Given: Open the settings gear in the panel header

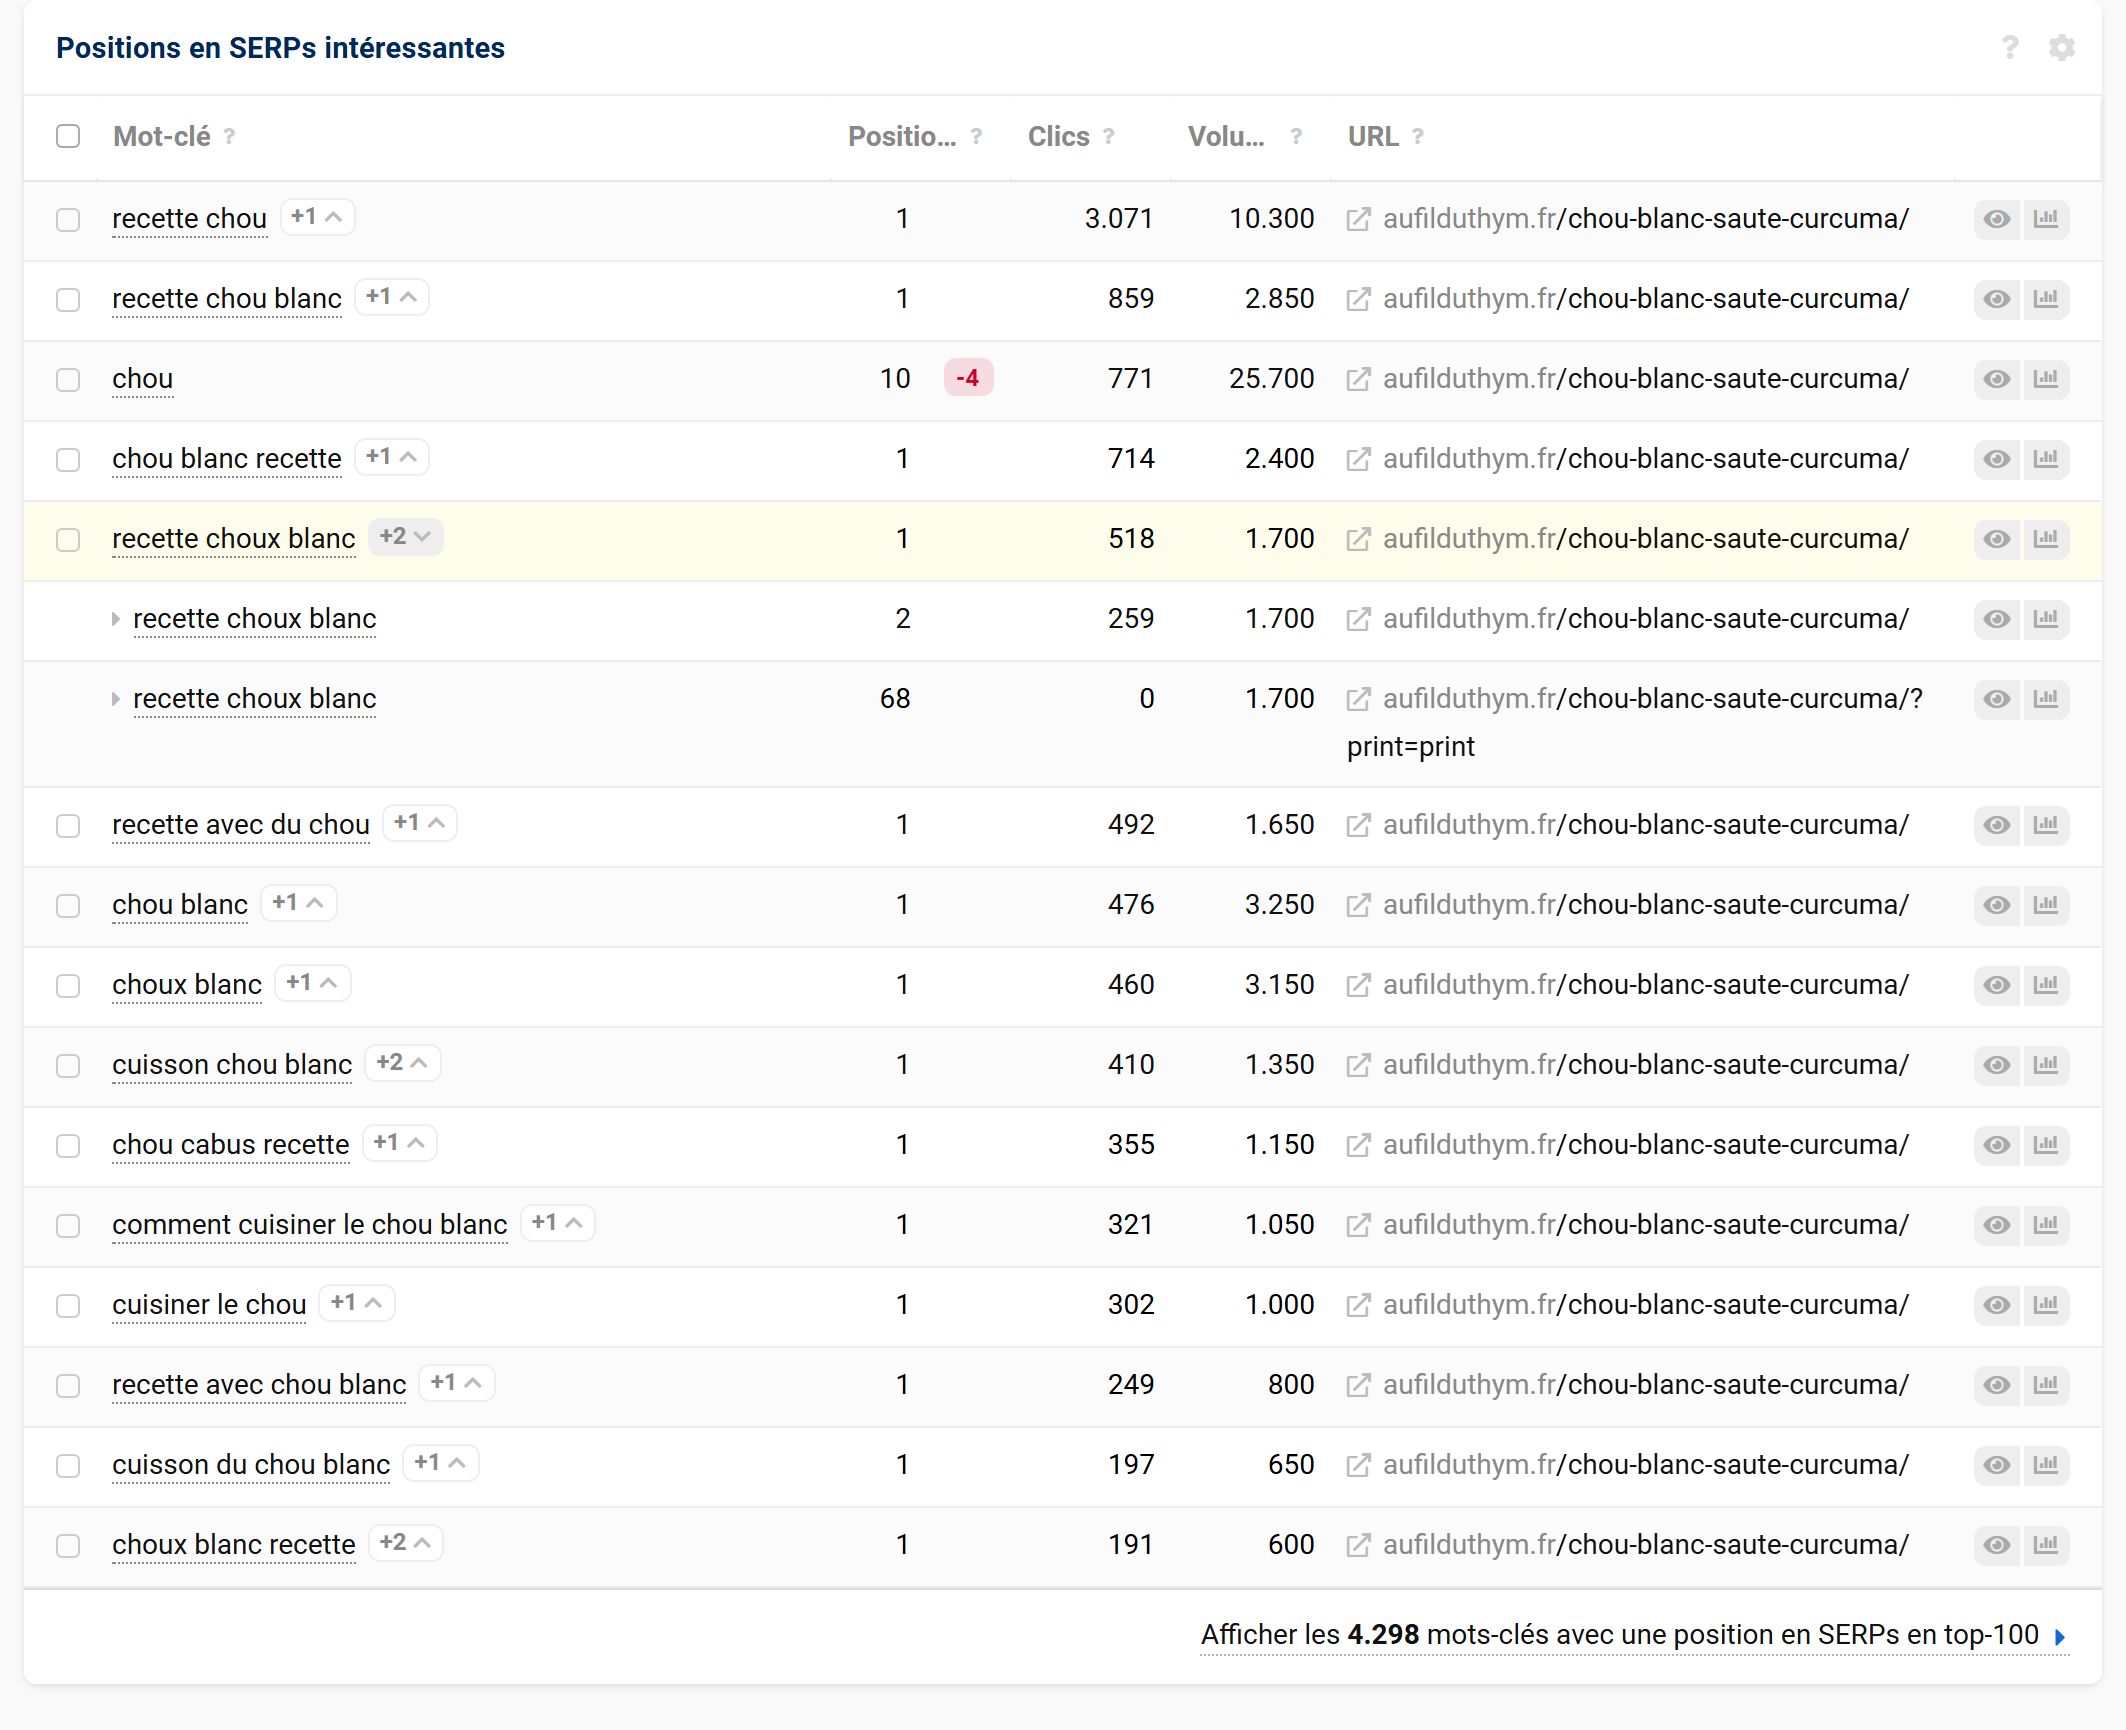Looking at the screenshot, I should tap(2061, 48).
